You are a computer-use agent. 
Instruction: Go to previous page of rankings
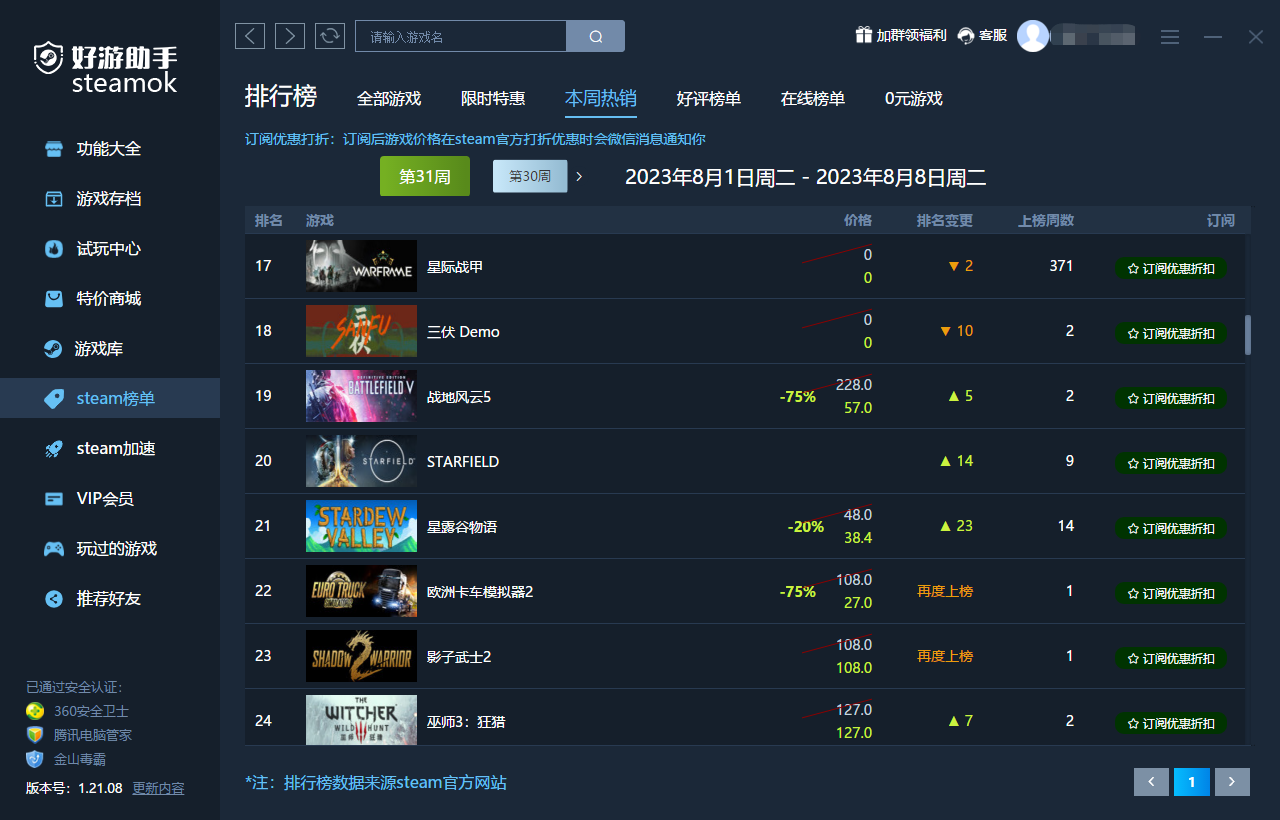tap(1151, 782)
